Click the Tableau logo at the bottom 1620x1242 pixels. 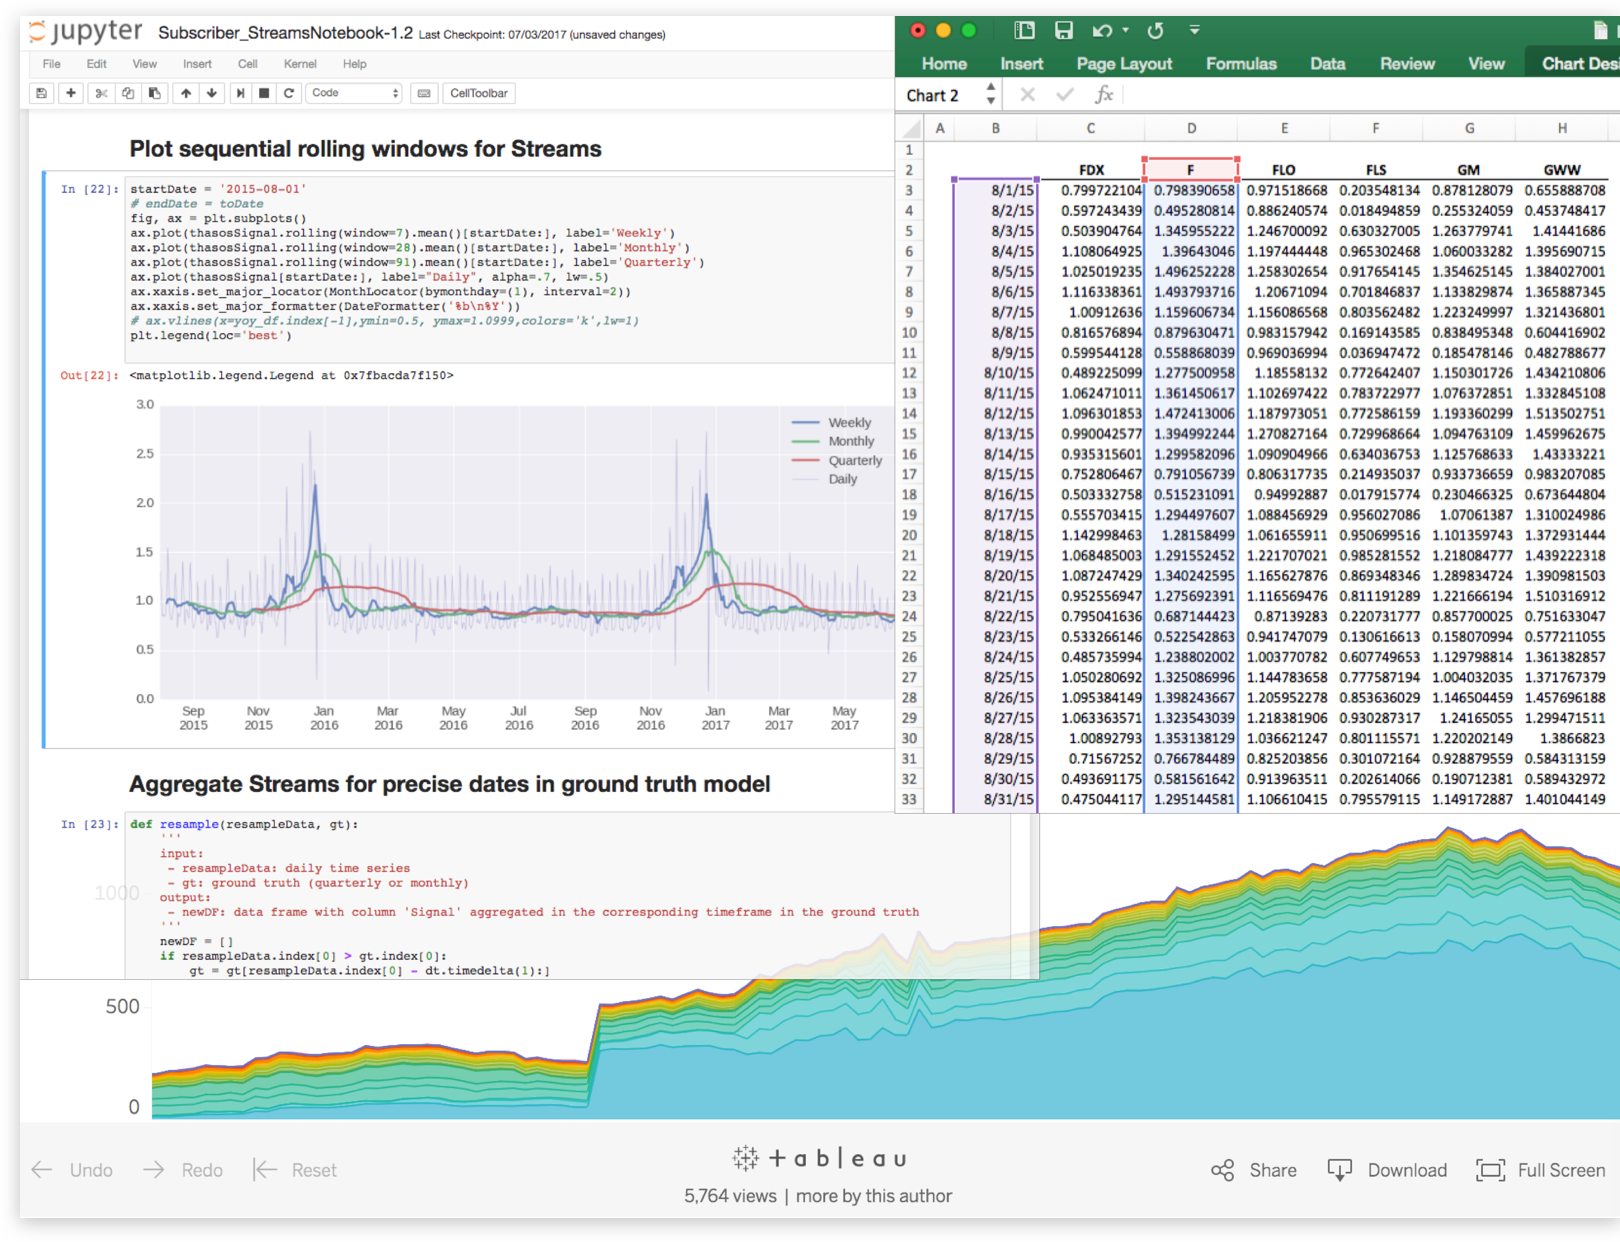(x=819, y=1158)
